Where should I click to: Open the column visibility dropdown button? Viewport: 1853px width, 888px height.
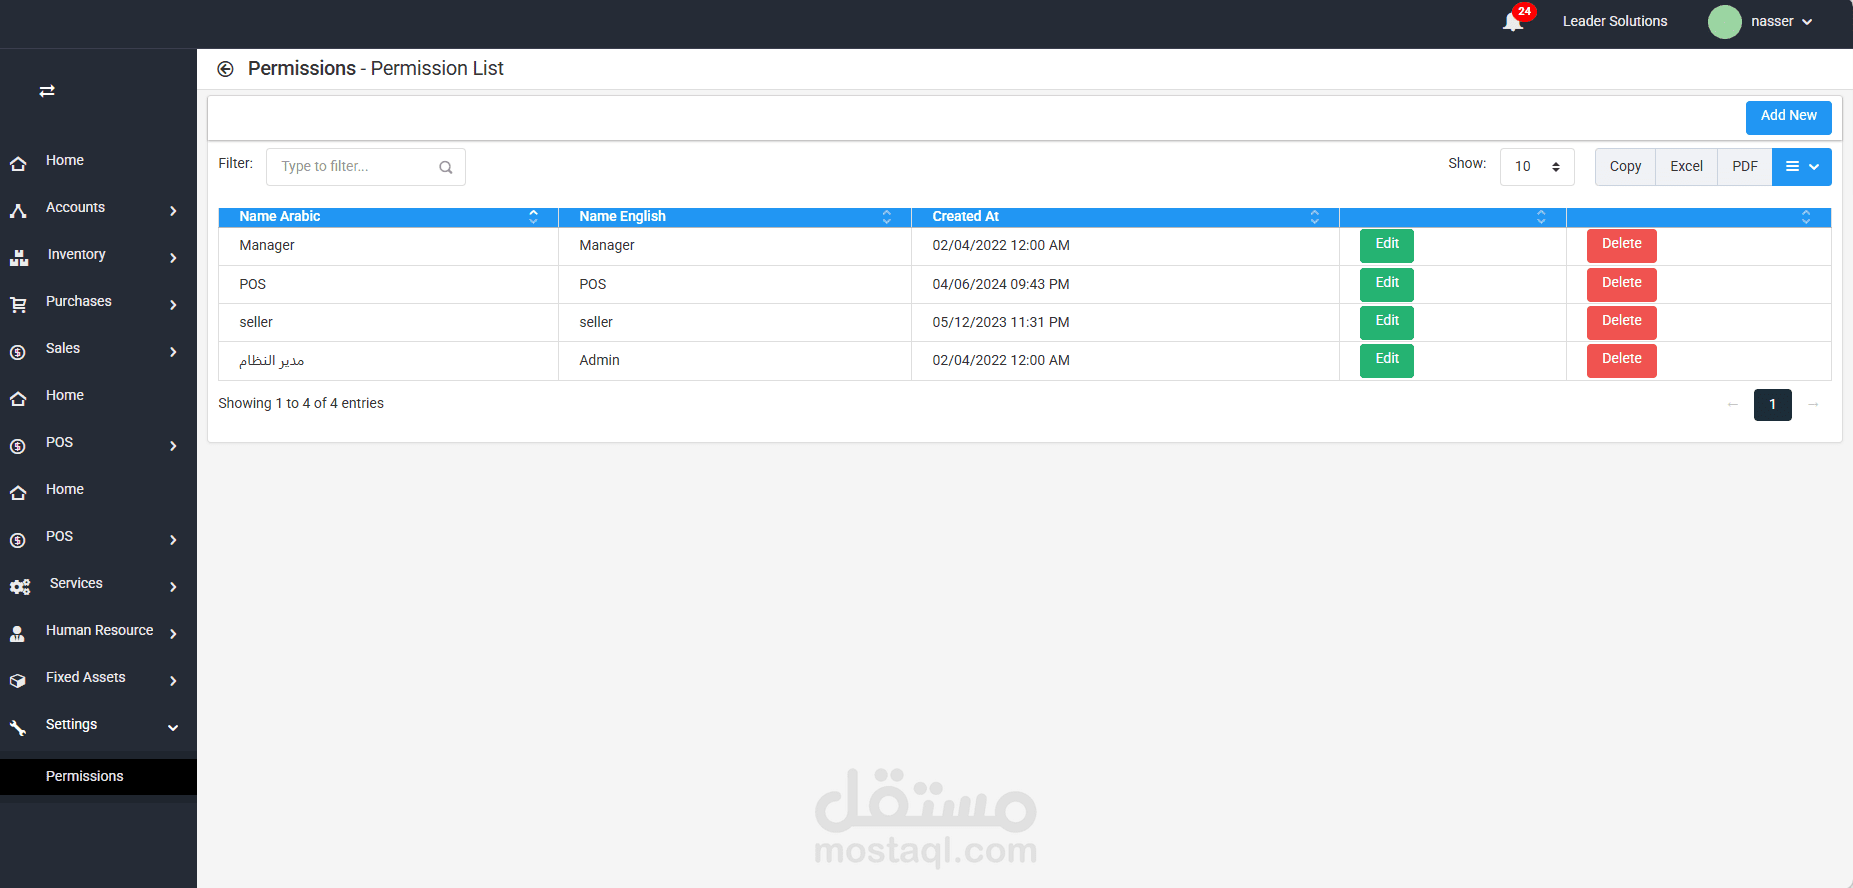tap(1801, 167)
